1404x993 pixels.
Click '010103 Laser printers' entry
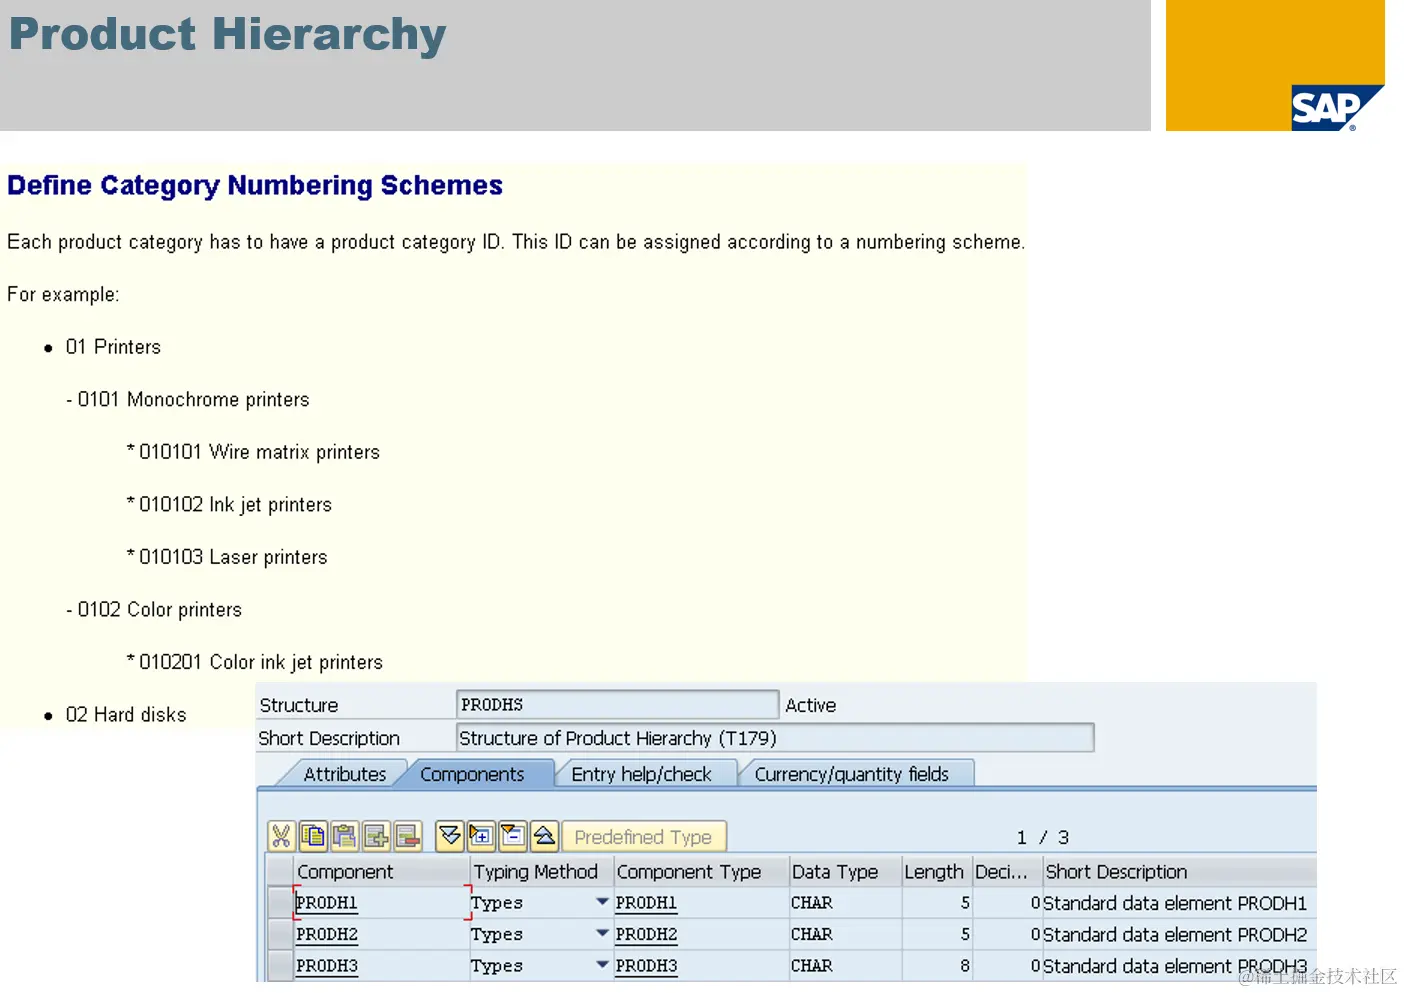(x=233, y=557)
